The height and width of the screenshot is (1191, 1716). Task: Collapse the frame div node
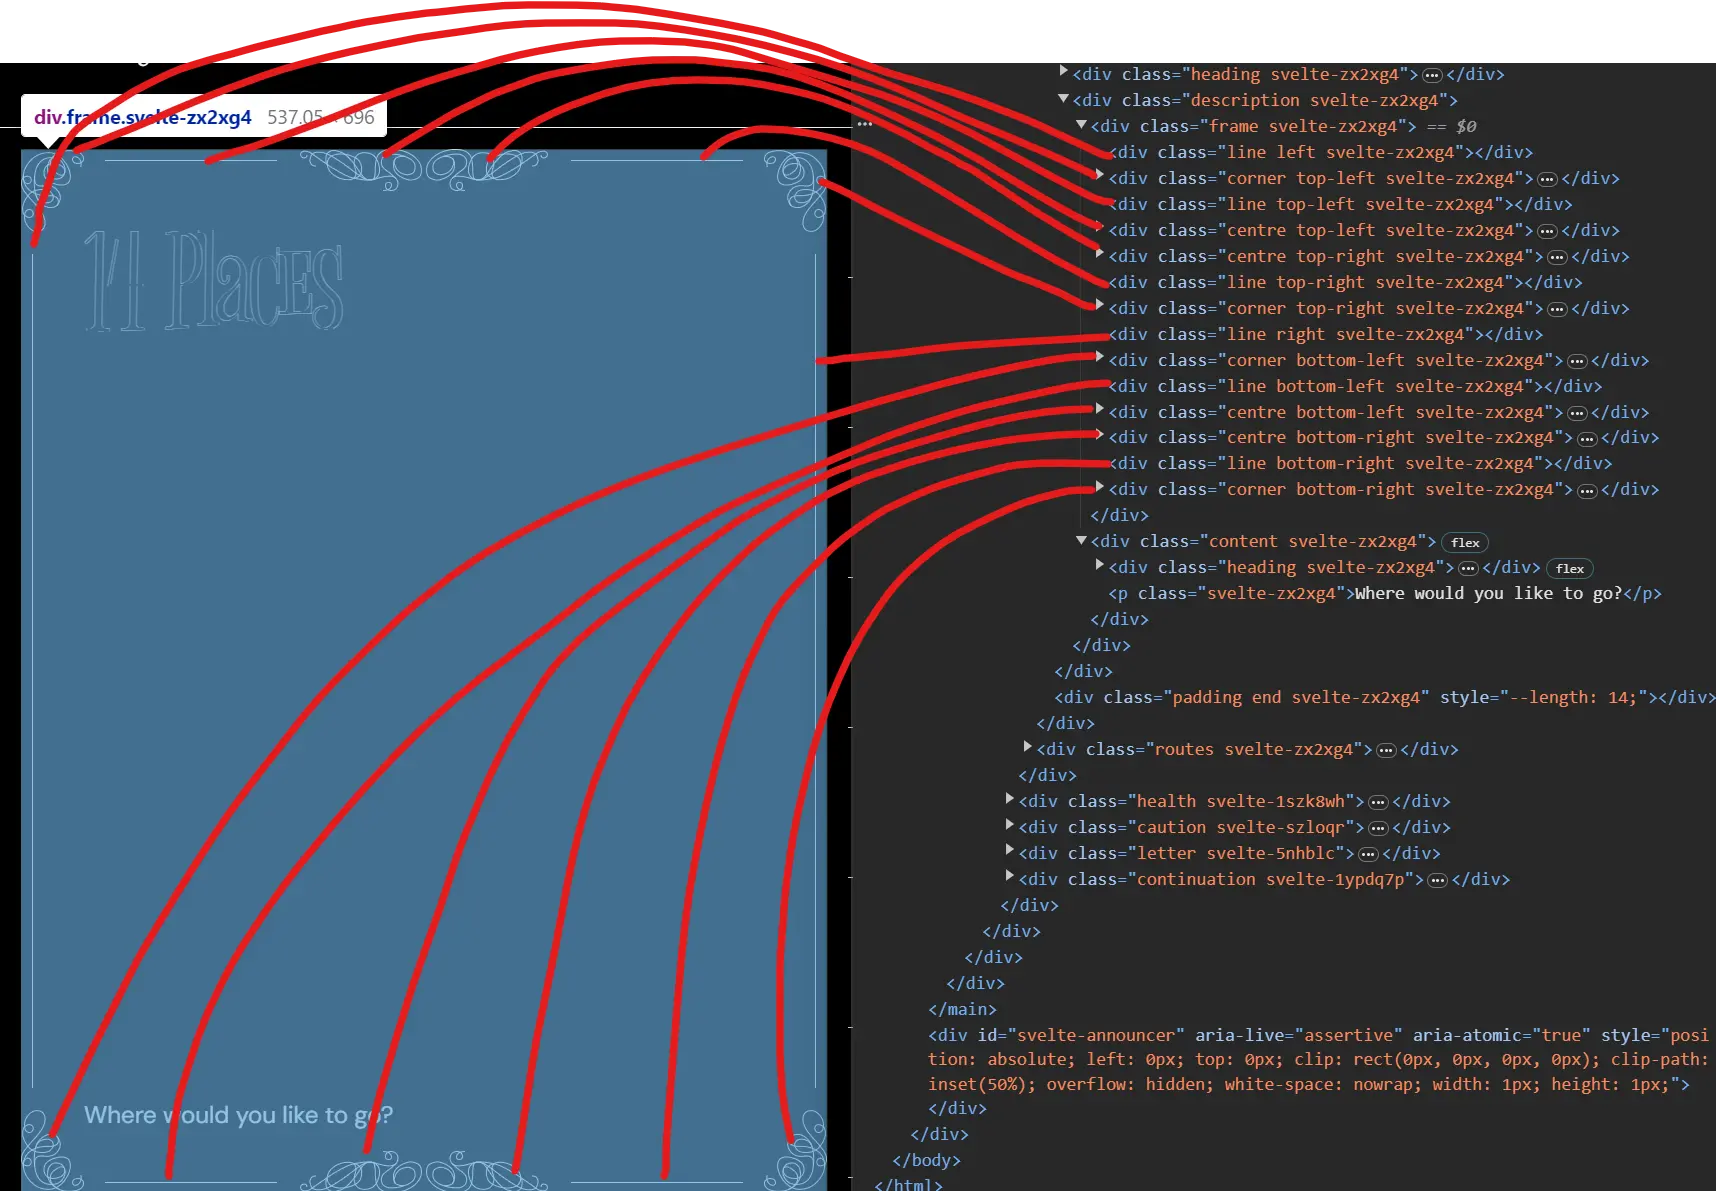[x=1081, y=125]
